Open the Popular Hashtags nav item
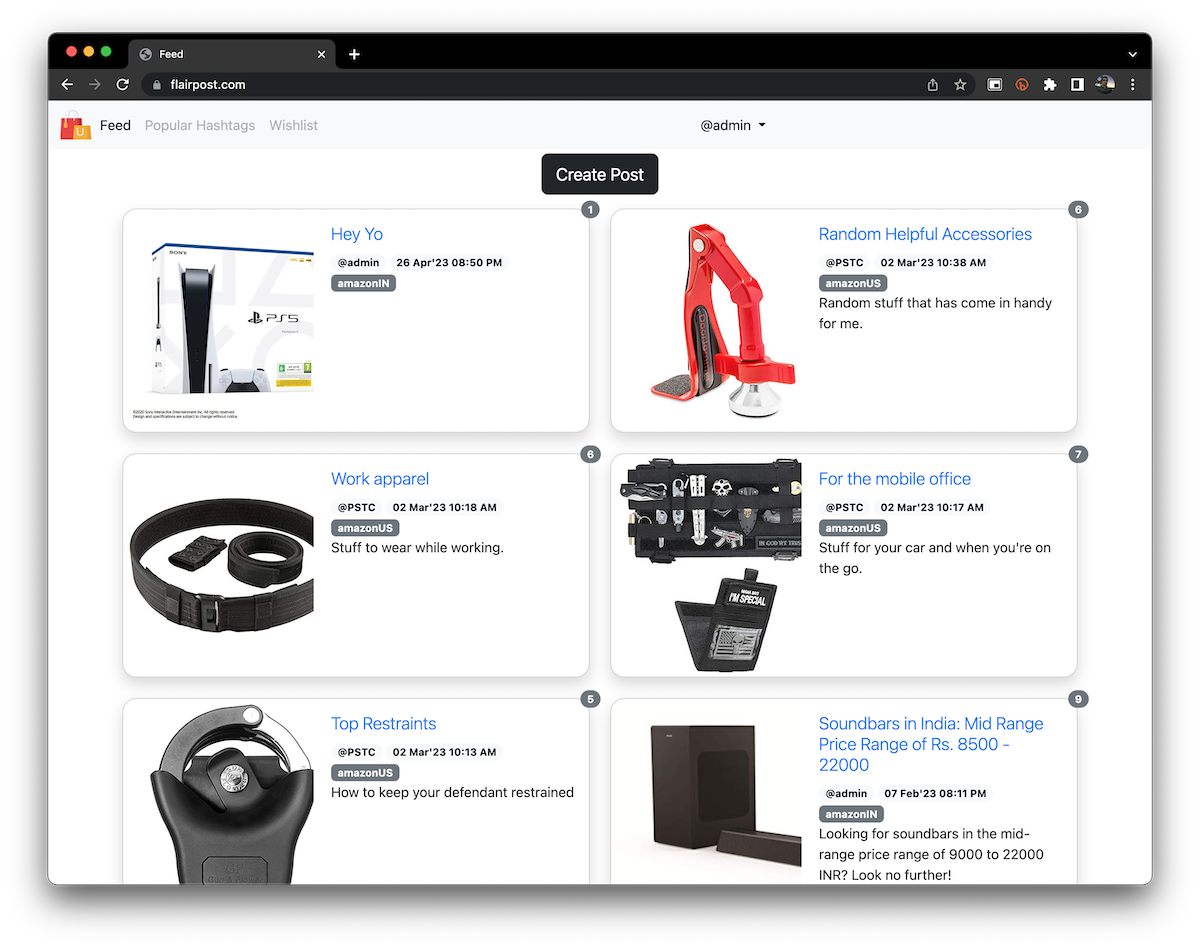The width and height of the screenshot is (1200, 948). point(200,126)
